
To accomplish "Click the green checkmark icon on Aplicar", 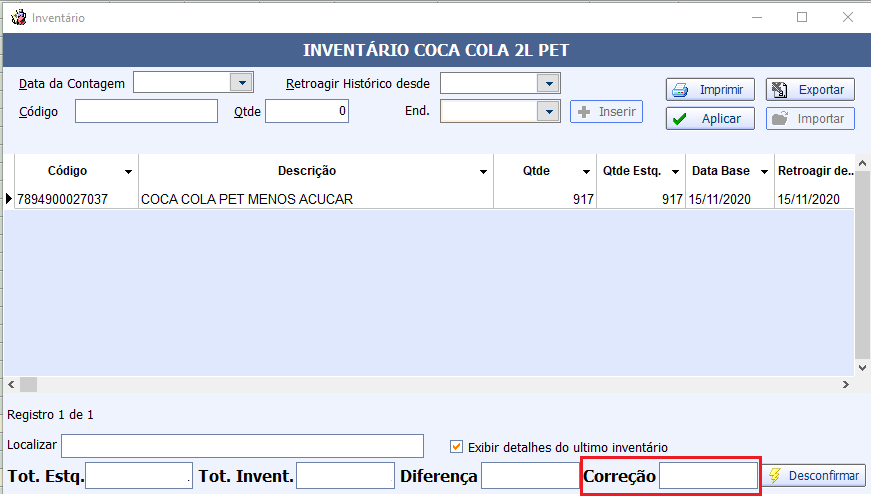I will 679,119.
